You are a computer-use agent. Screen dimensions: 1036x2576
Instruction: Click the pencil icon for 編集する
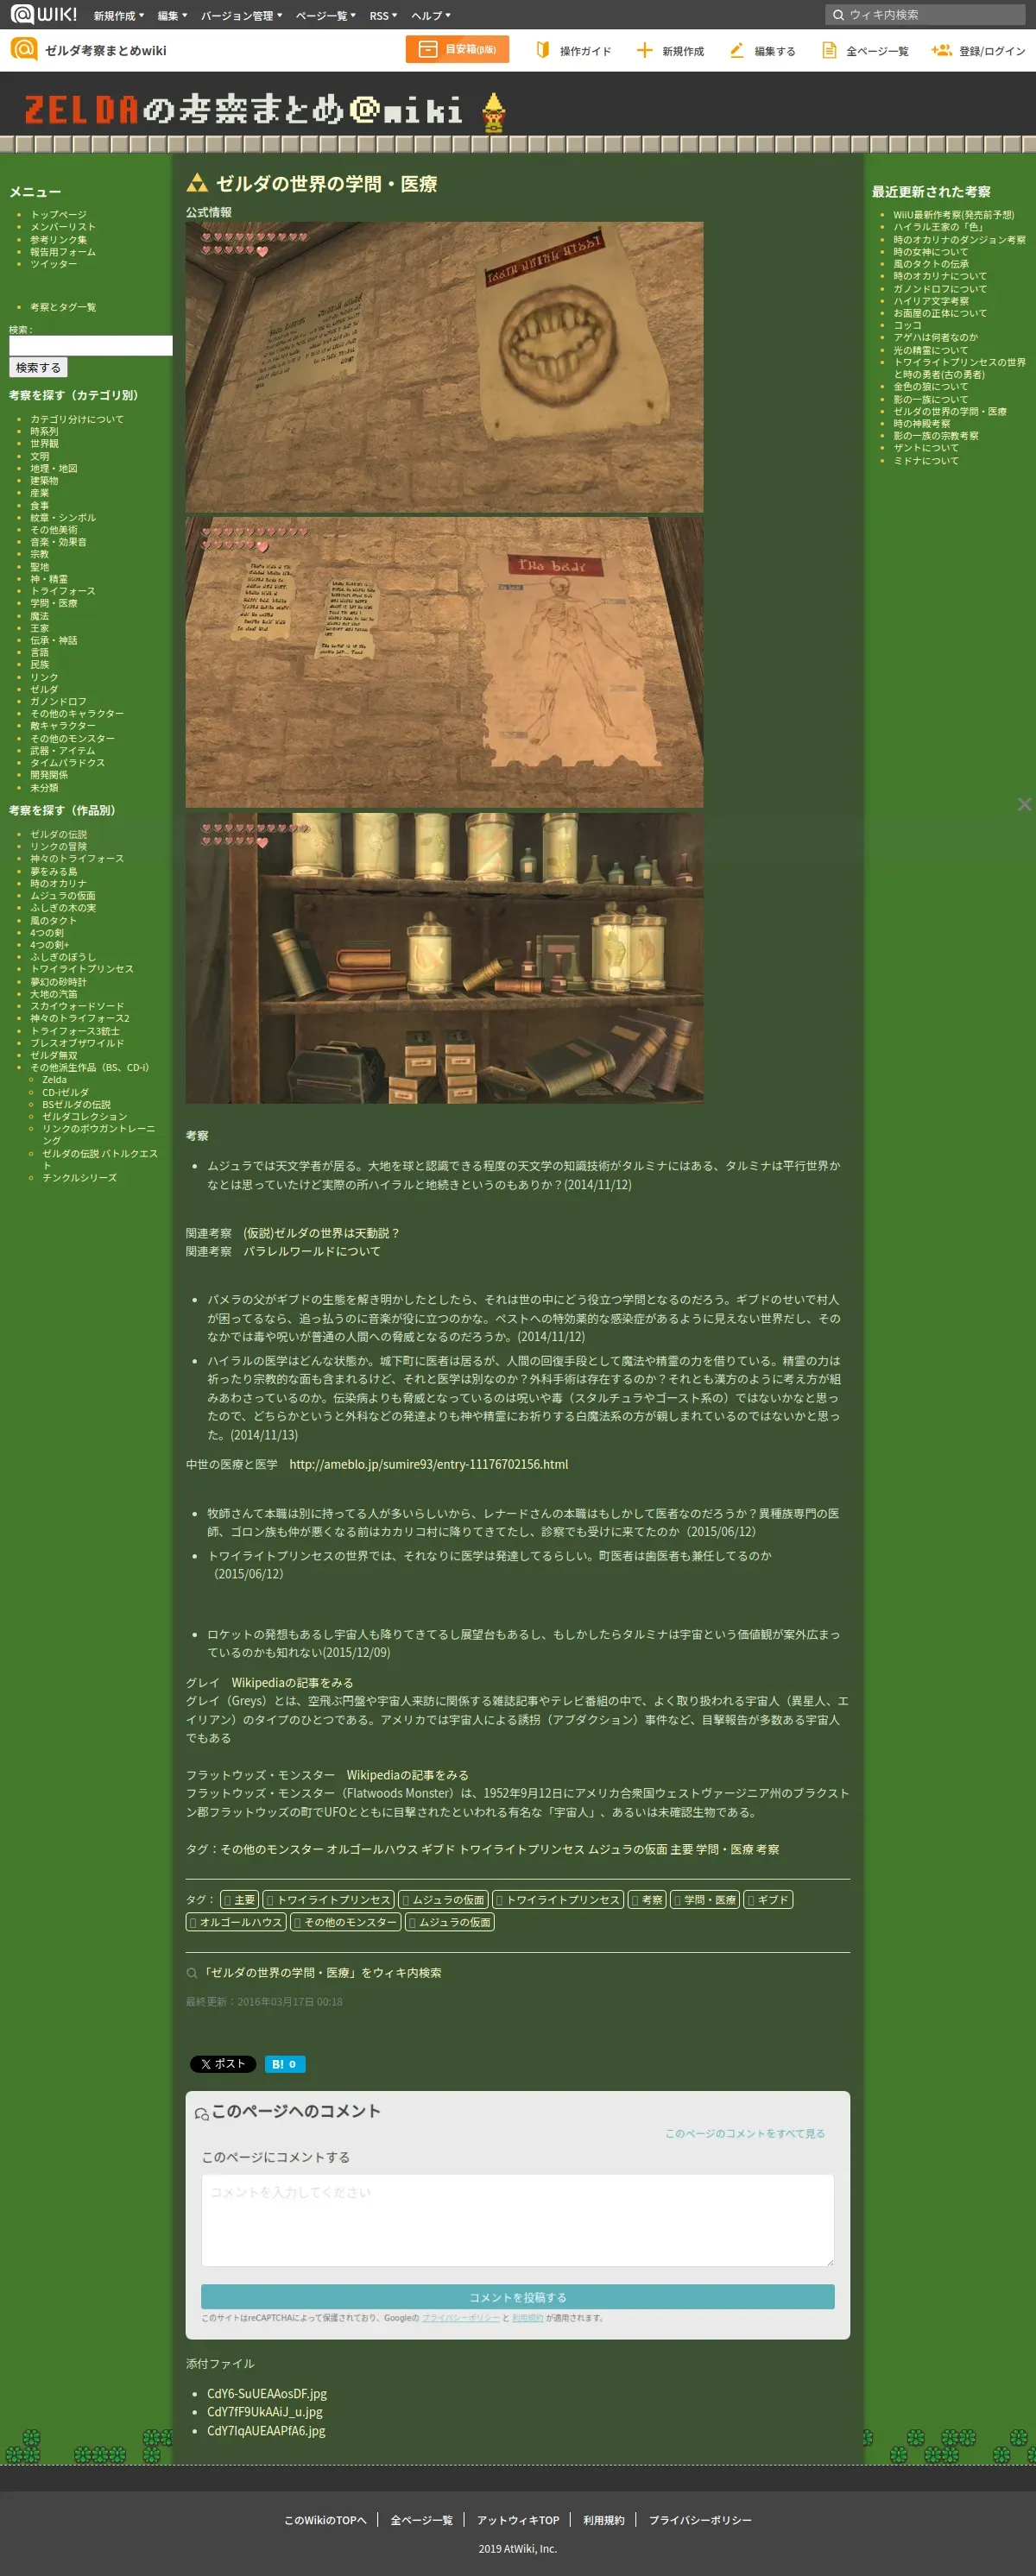737,50
